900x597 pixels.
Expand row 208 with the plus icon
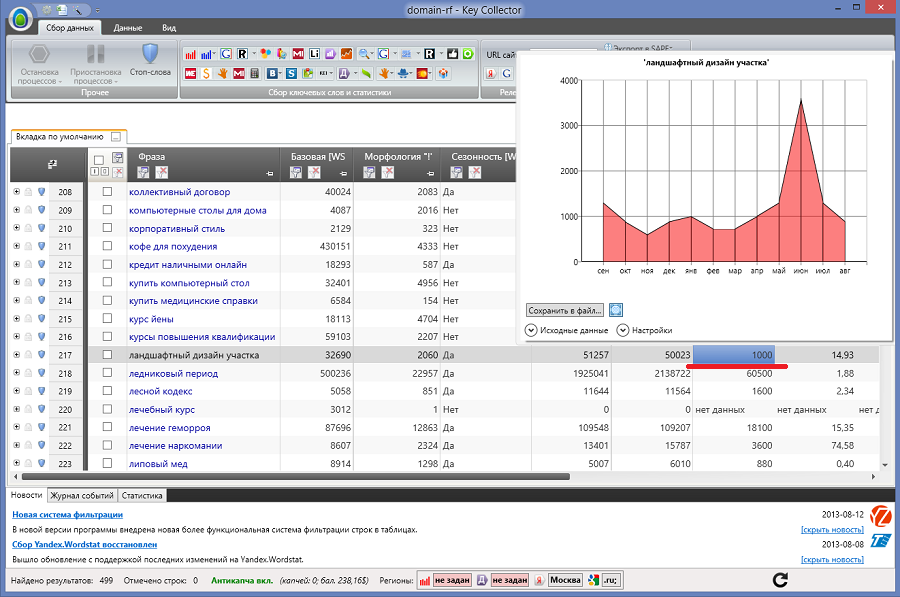(x=17, y=192)
